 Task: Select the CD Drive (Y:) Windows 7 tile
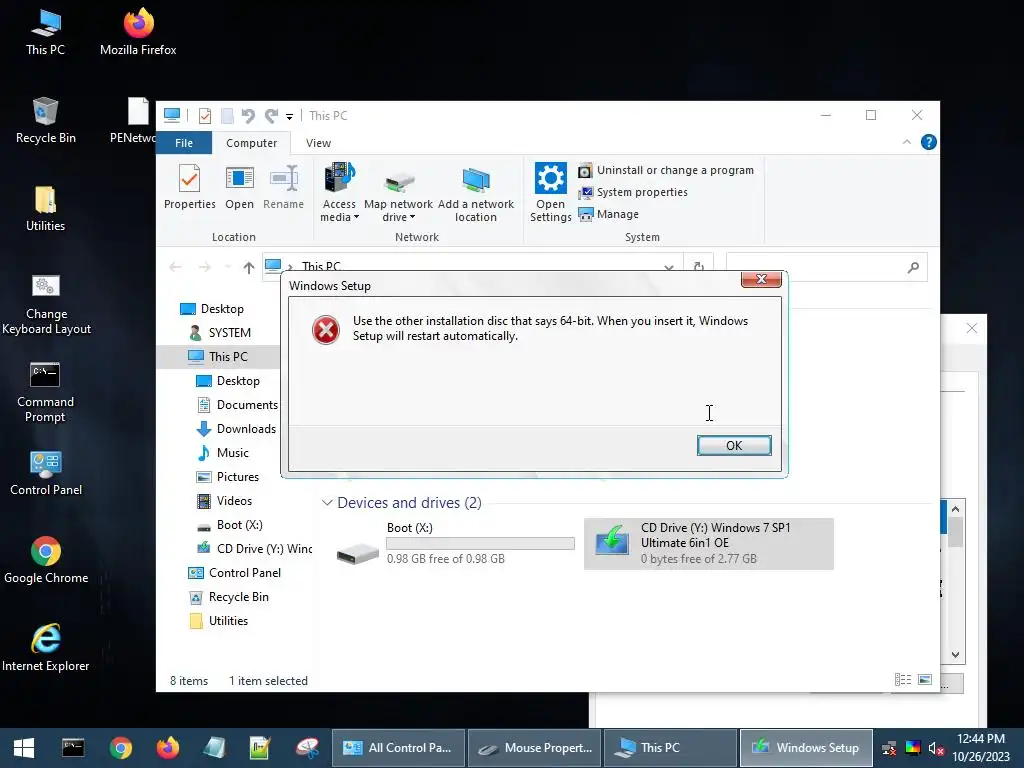[709, 543]
